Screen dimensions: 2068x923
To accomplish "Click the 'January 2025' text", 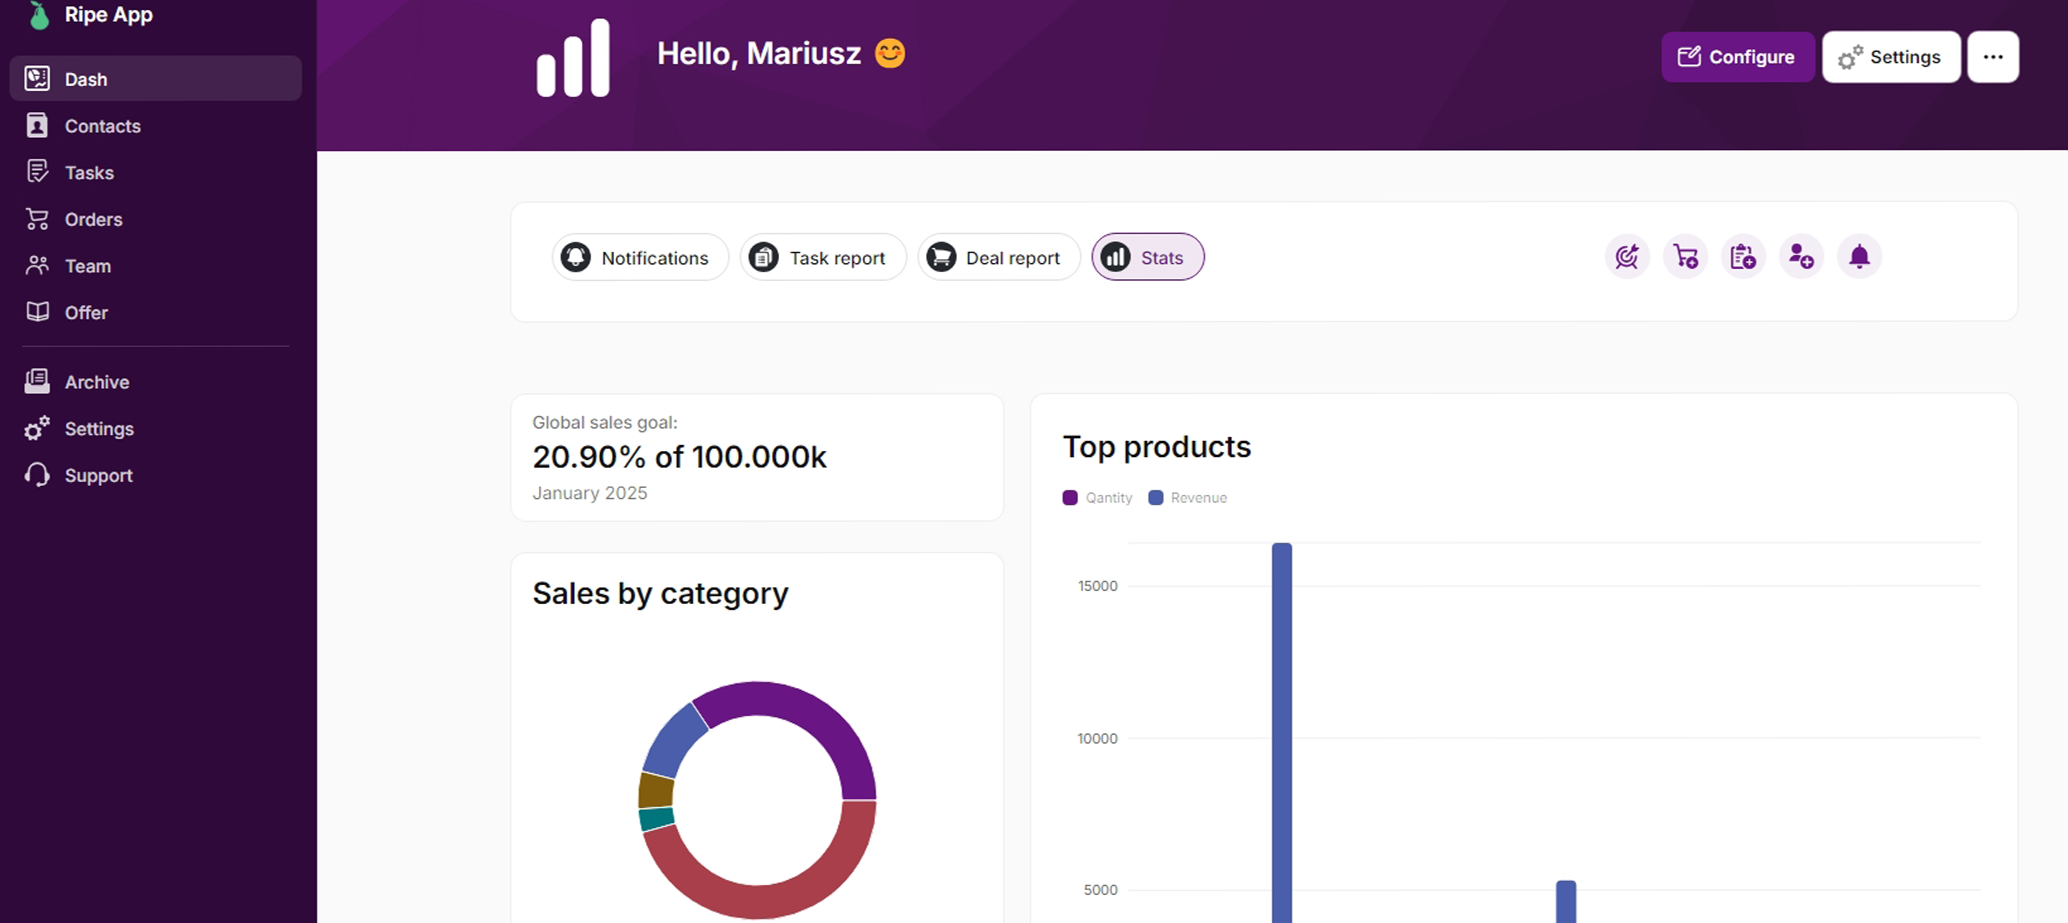I will (x=589, y=493).
